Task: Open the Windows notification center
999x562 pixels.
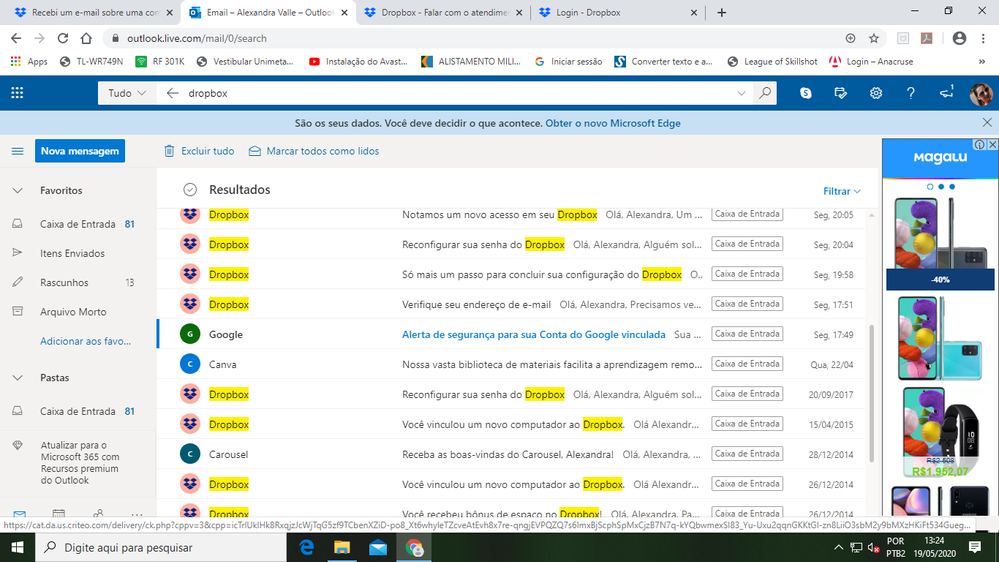Action: pos(975,547)
